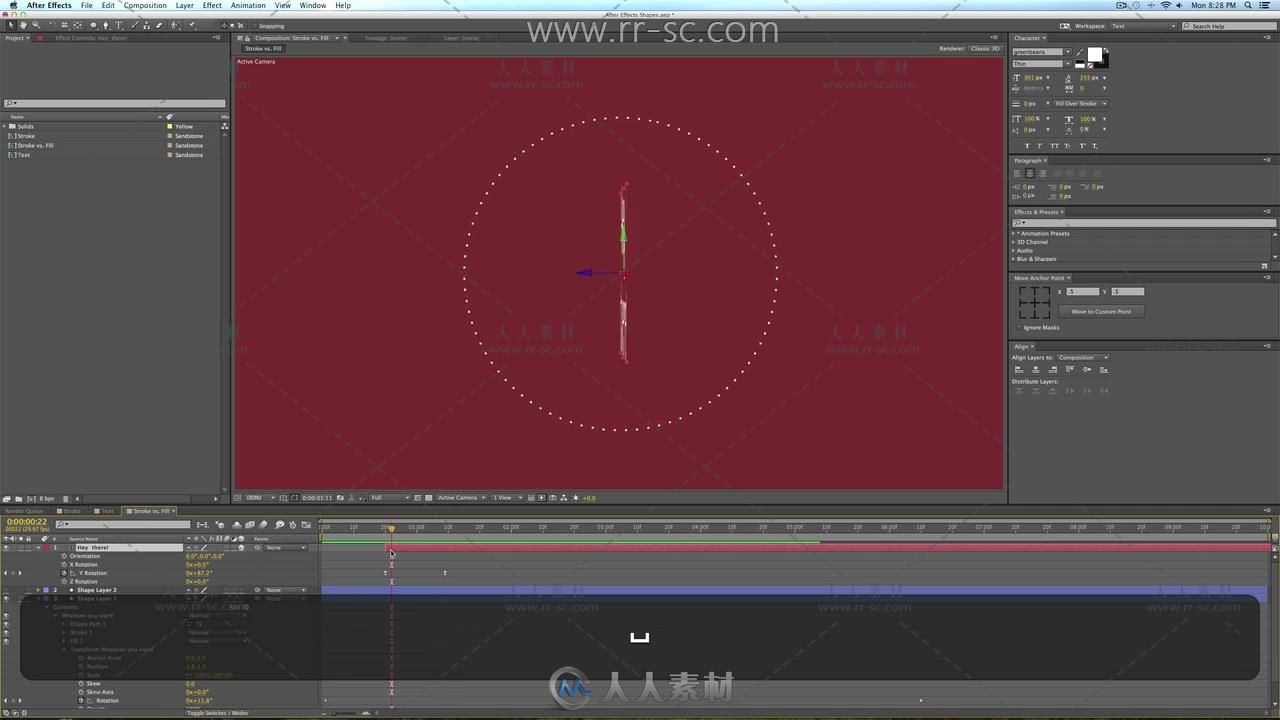Select the Type tool
The image size is (1280, 720).
click(118, 25)
